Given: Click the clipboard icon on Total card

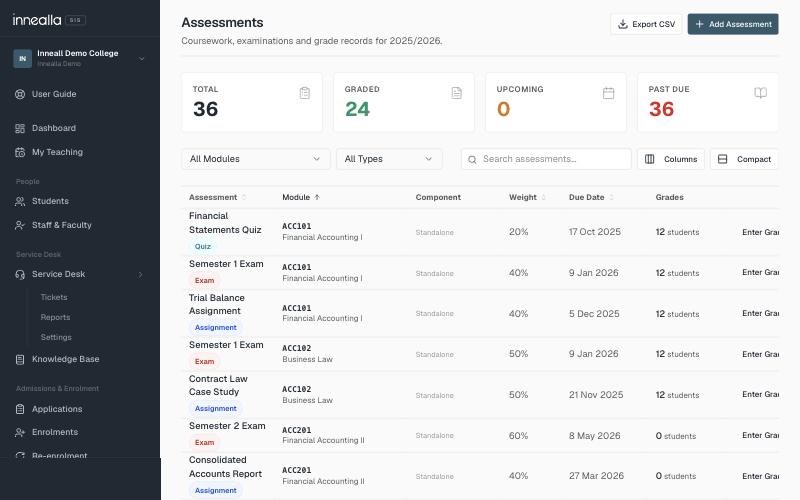Looking at the screenshot, I should pyautogui.click(x=305, y=93).
